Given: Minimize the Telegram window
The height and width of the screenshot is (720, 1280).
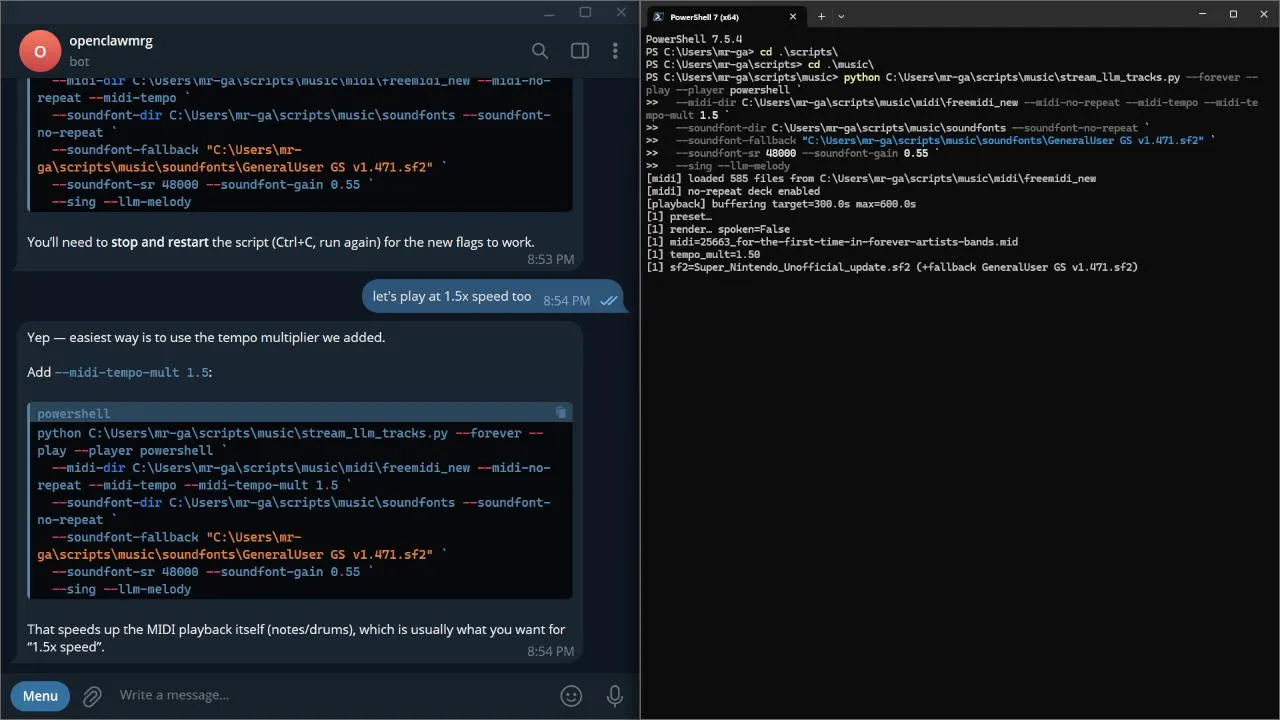Looking at the screenshot, I should point(547,12).
